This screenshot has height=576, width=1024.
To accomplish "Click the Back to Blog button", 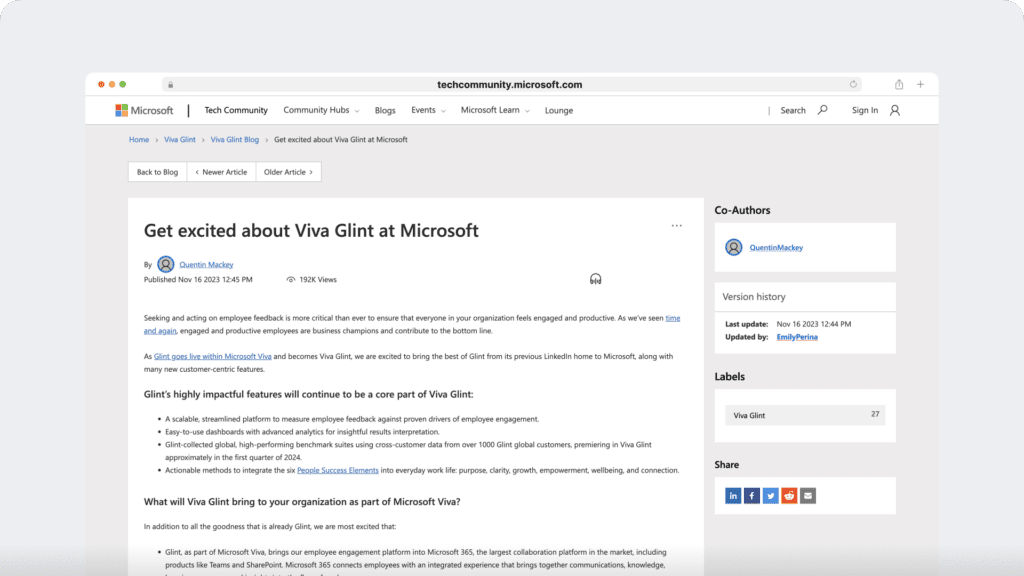I will (156, 171).
